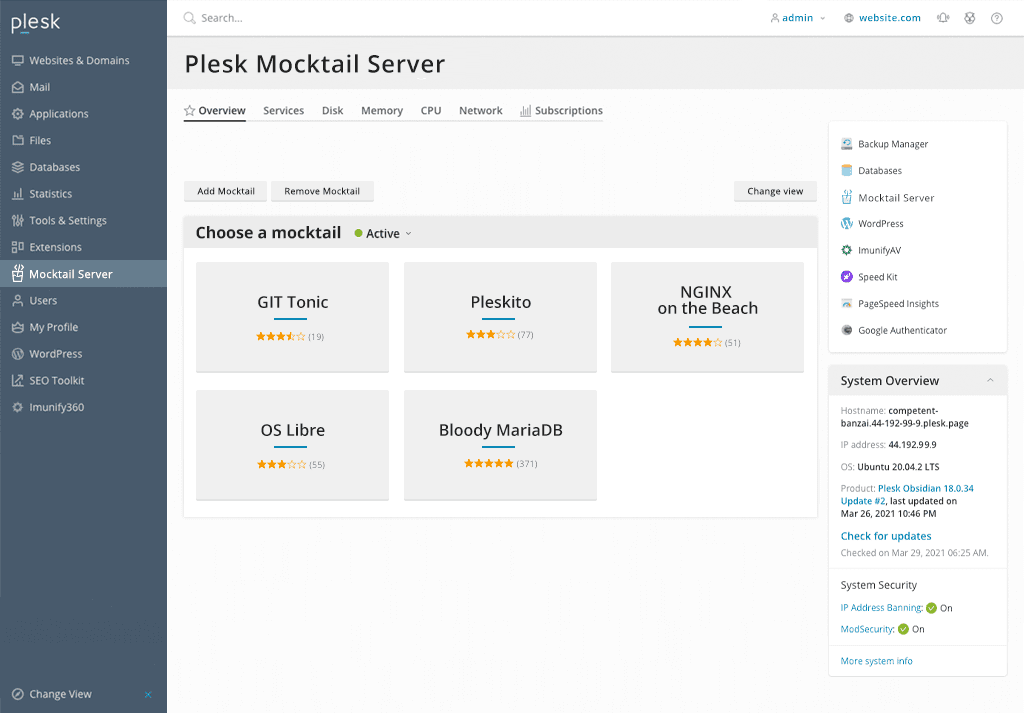
Task: Click the Check for updates link
Action: (886, 536)
